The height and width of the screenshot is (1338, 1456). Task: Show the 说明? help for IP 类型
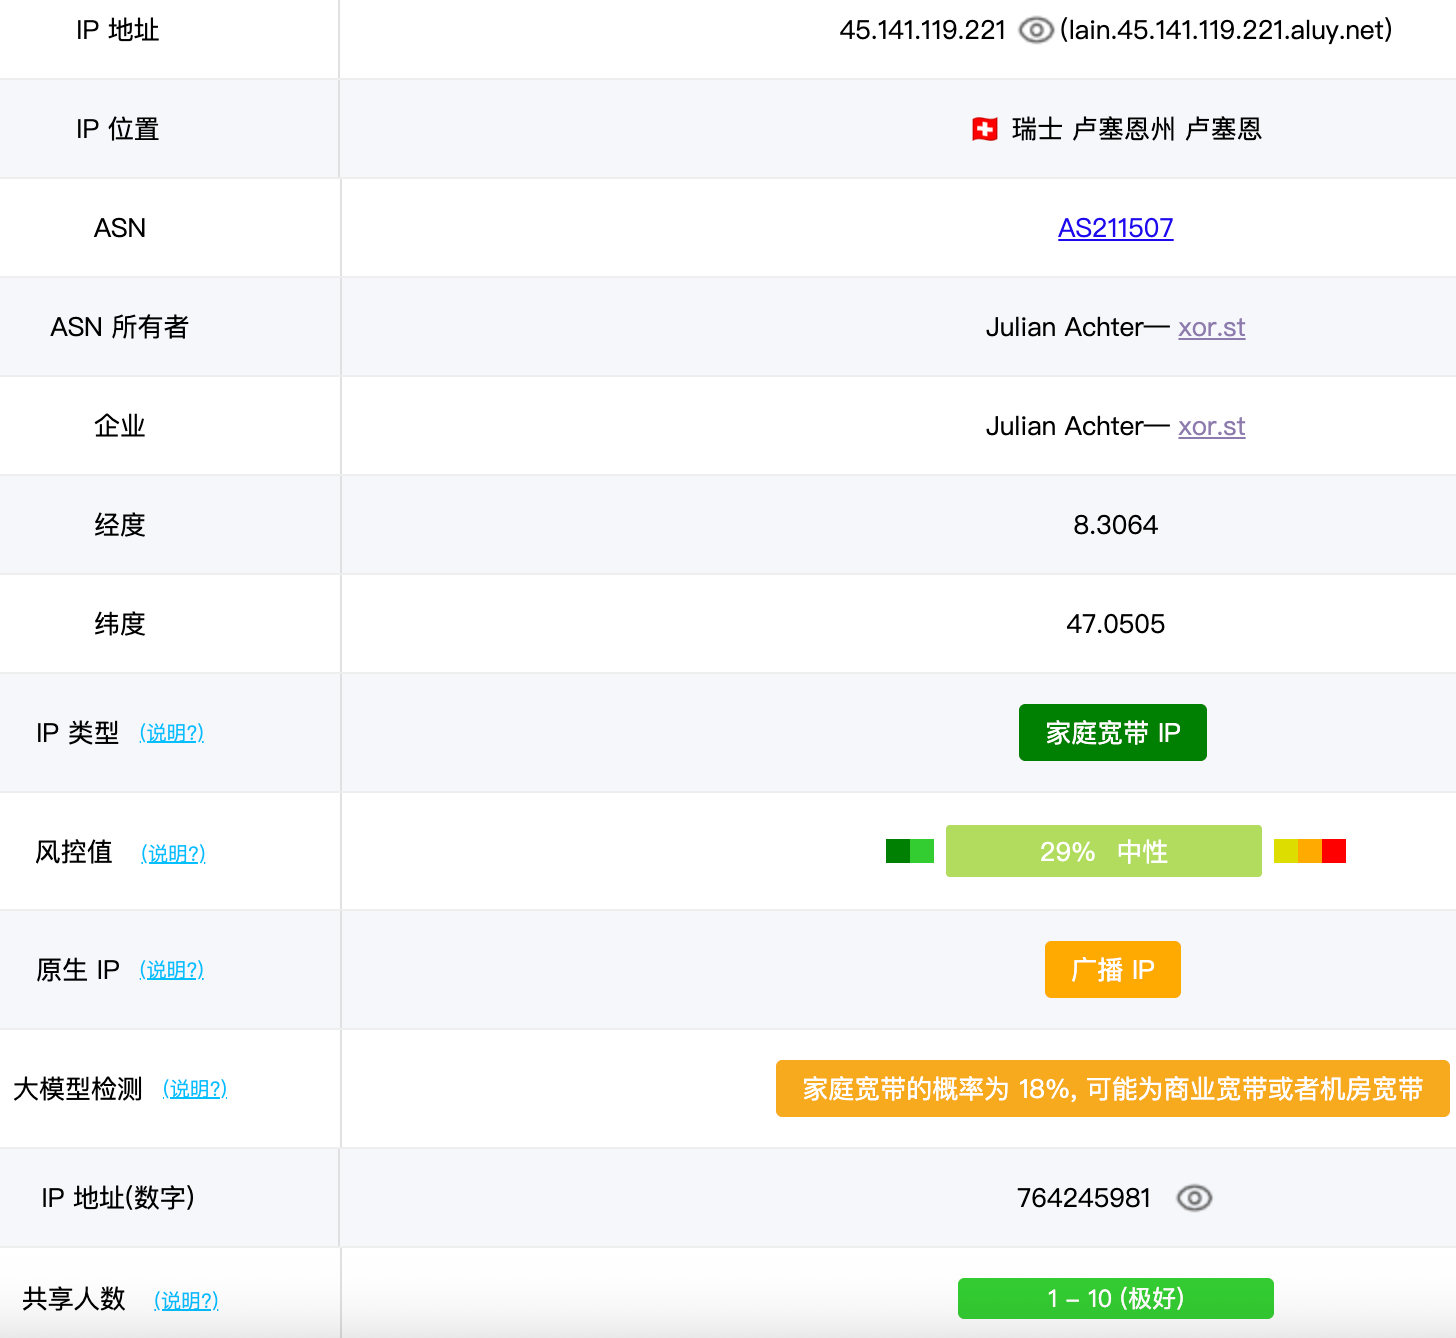pos(172,733)
